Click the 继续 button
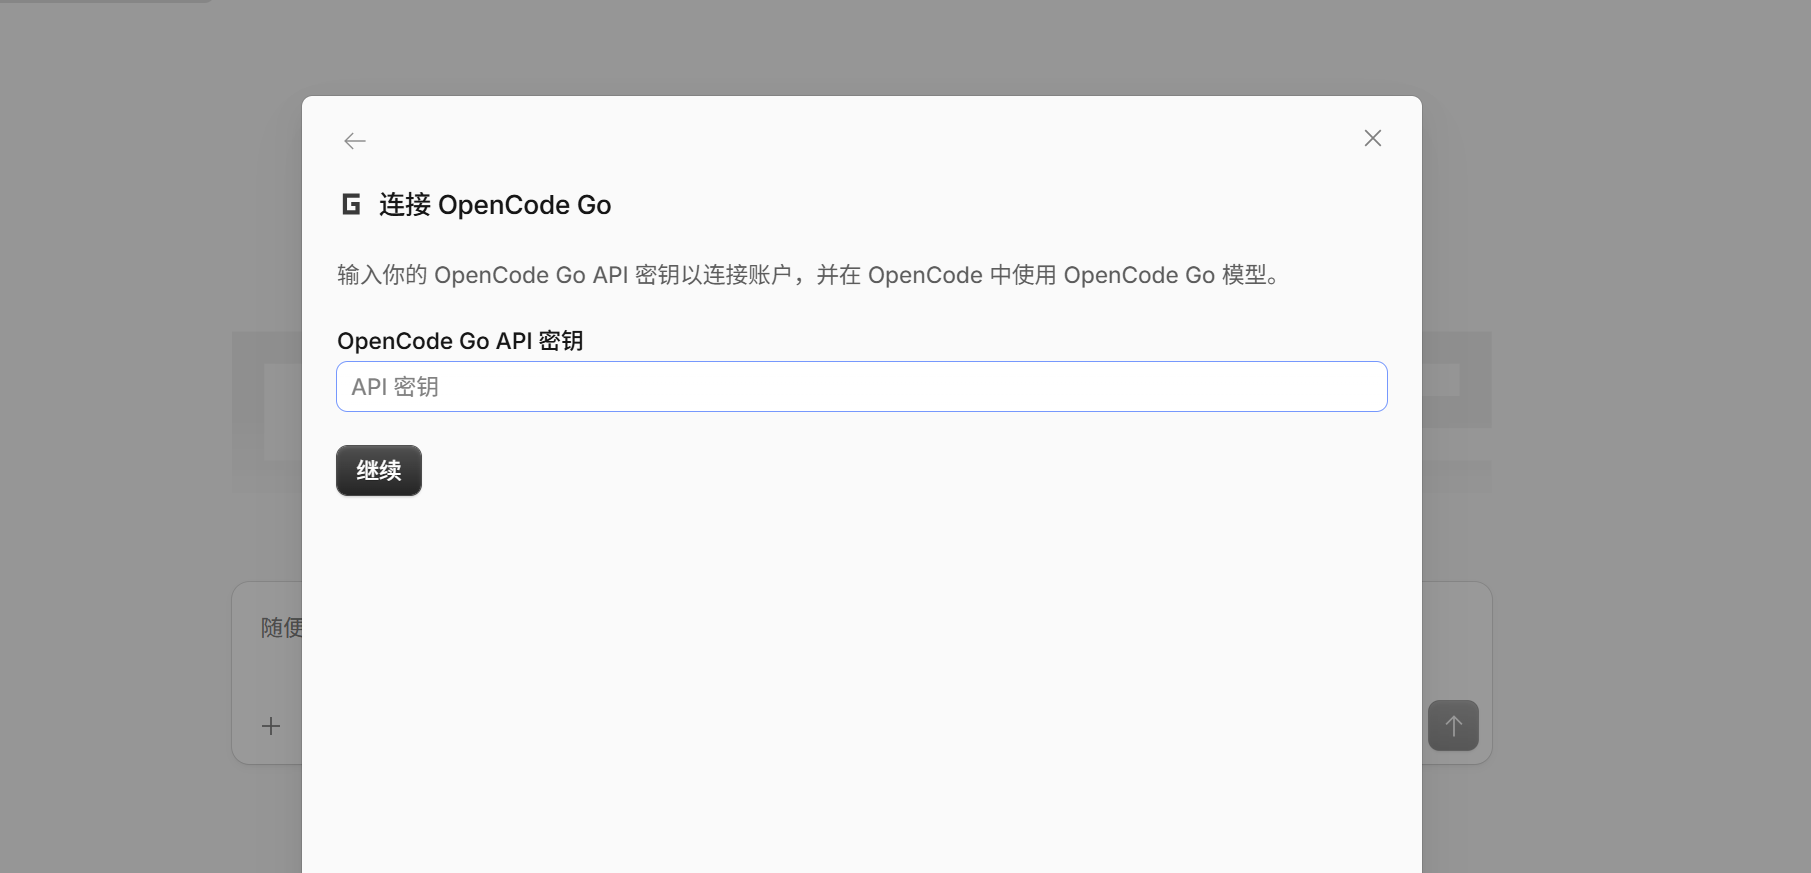1811x873 pixels. pyautogui.click(x=379, y=470)
